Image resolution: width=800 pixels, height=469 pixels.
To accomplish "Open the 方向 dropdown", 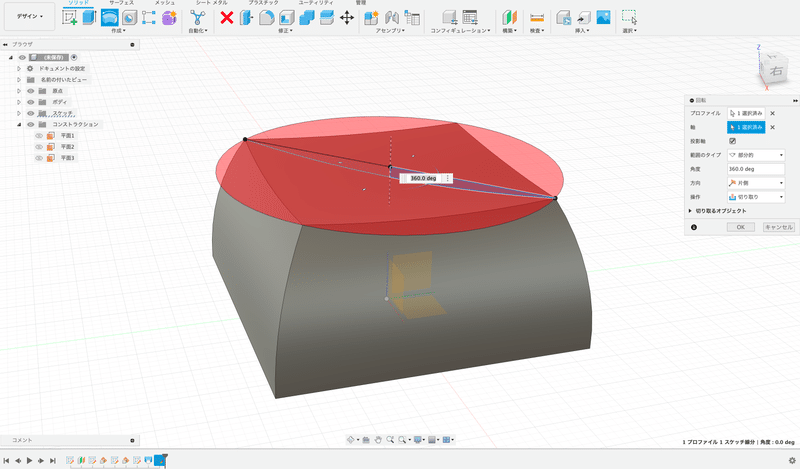I will [756, 183].
